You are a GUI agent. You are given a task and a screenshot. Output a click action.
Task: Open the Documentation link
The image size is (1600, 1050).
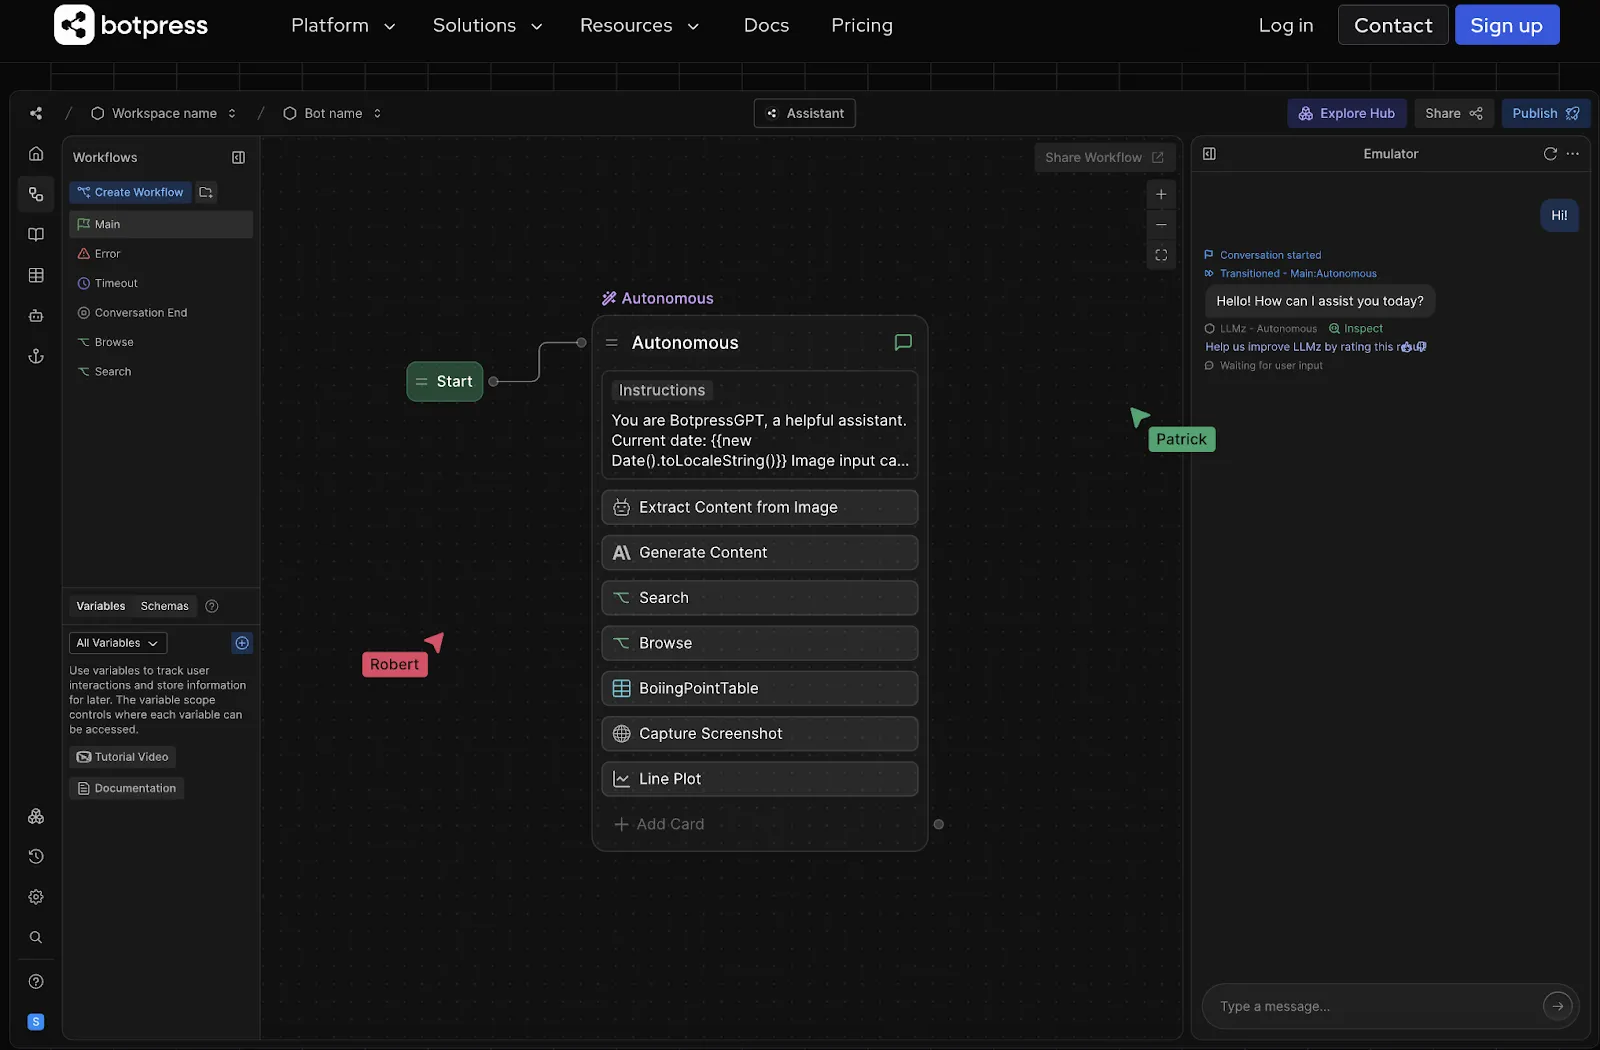[127, 788]
